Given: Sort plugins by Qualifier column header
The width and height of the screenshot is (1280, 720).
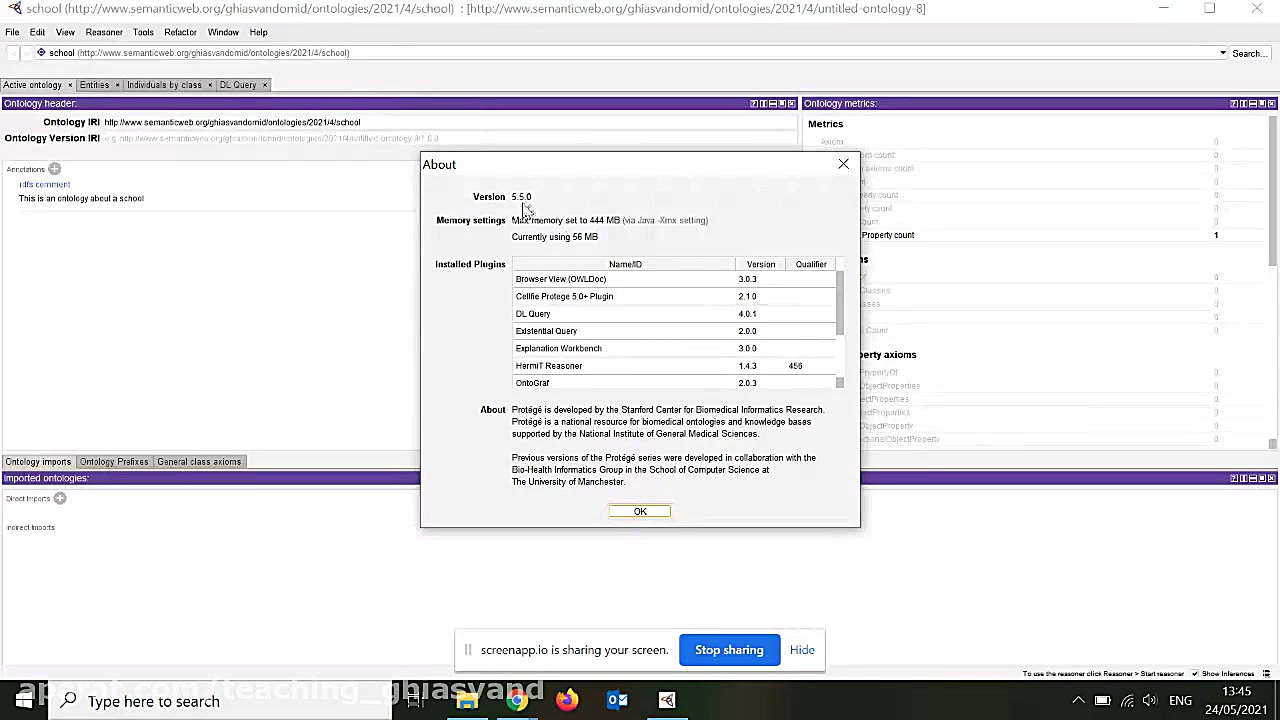Looking at the screenshot, I should 811,264.
